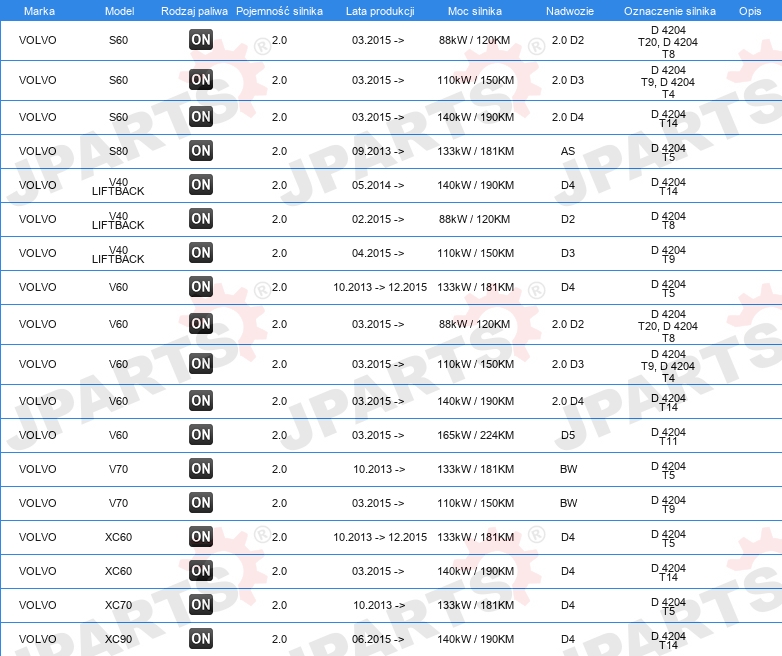Click the Oznaczenie silnika column header
This screenshot has height=656, width=782.
point(669,11)
